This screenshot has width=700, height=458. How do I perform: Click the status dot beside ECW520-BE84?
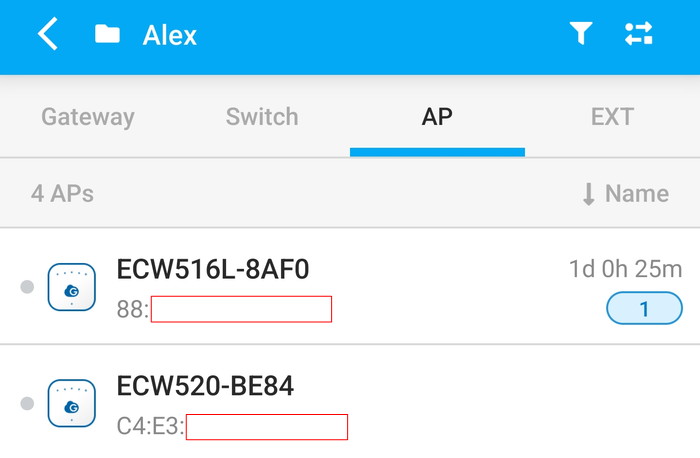point(27,403)
